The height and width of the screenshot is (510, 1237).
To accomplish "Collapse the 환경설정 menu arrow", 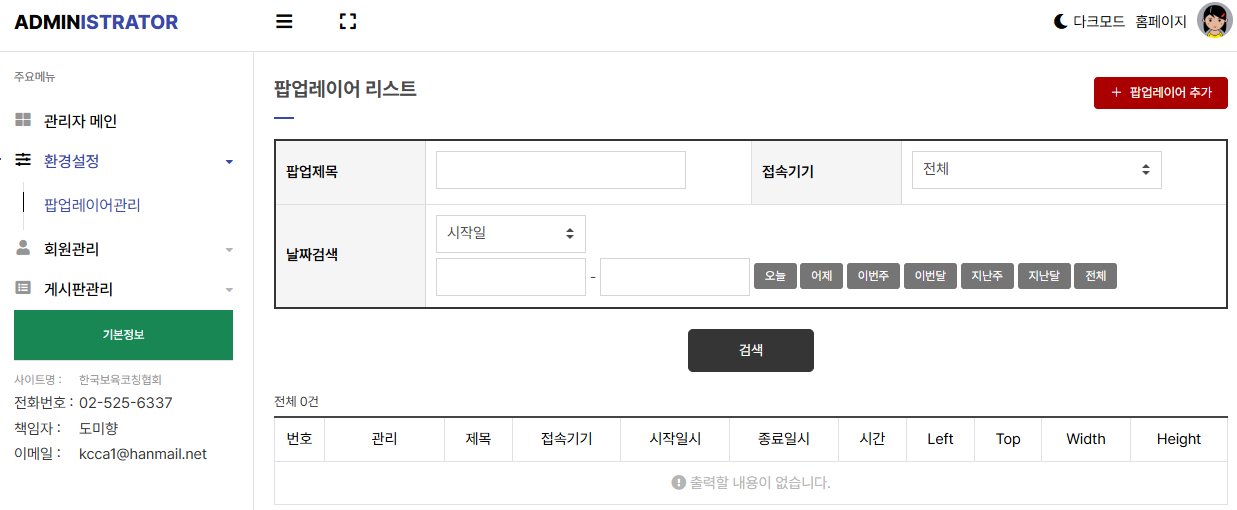I will click(229, 161).
